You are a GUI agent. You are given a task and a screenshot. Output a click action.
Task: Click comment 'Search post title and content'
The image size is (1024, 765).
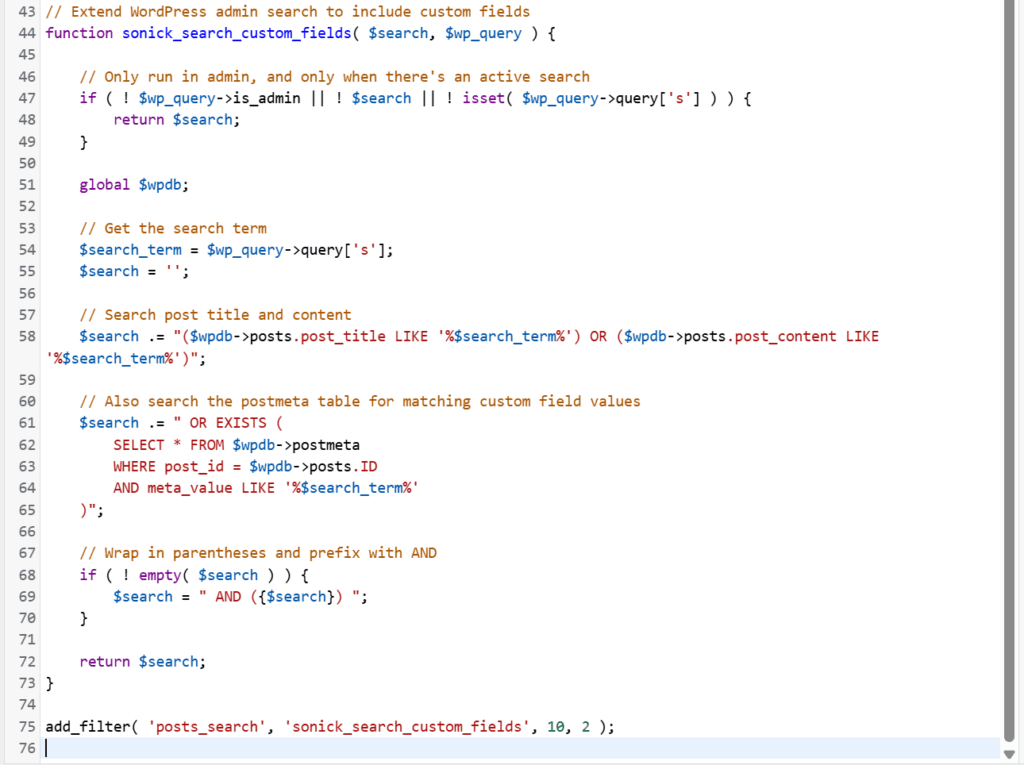(216, 315)
